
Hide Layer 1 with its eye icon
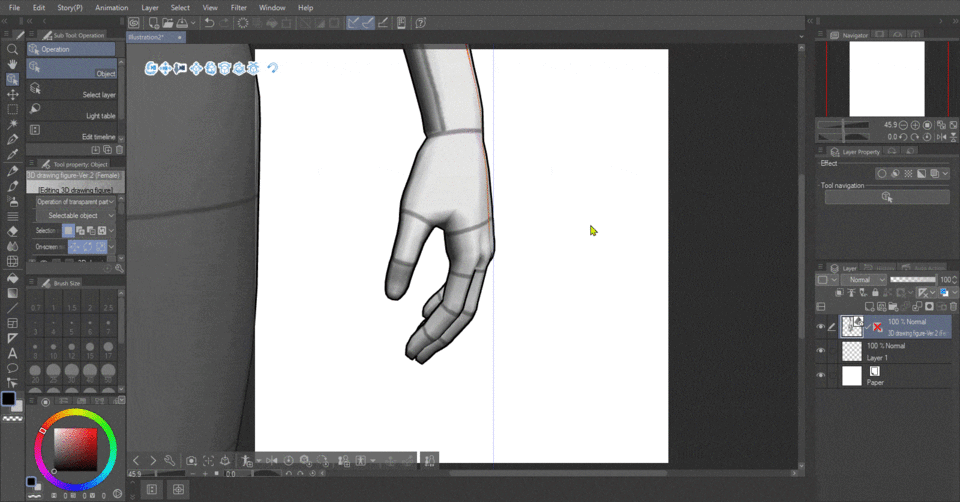(821, 351)
